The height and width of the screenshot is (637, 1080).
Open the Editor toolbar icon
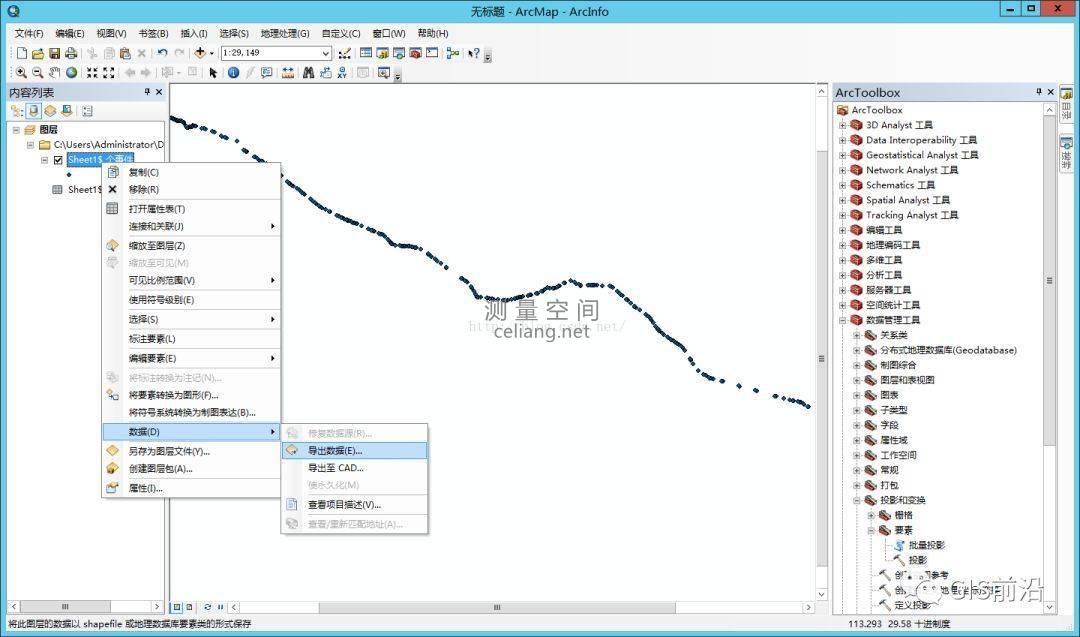coord(344,53)
